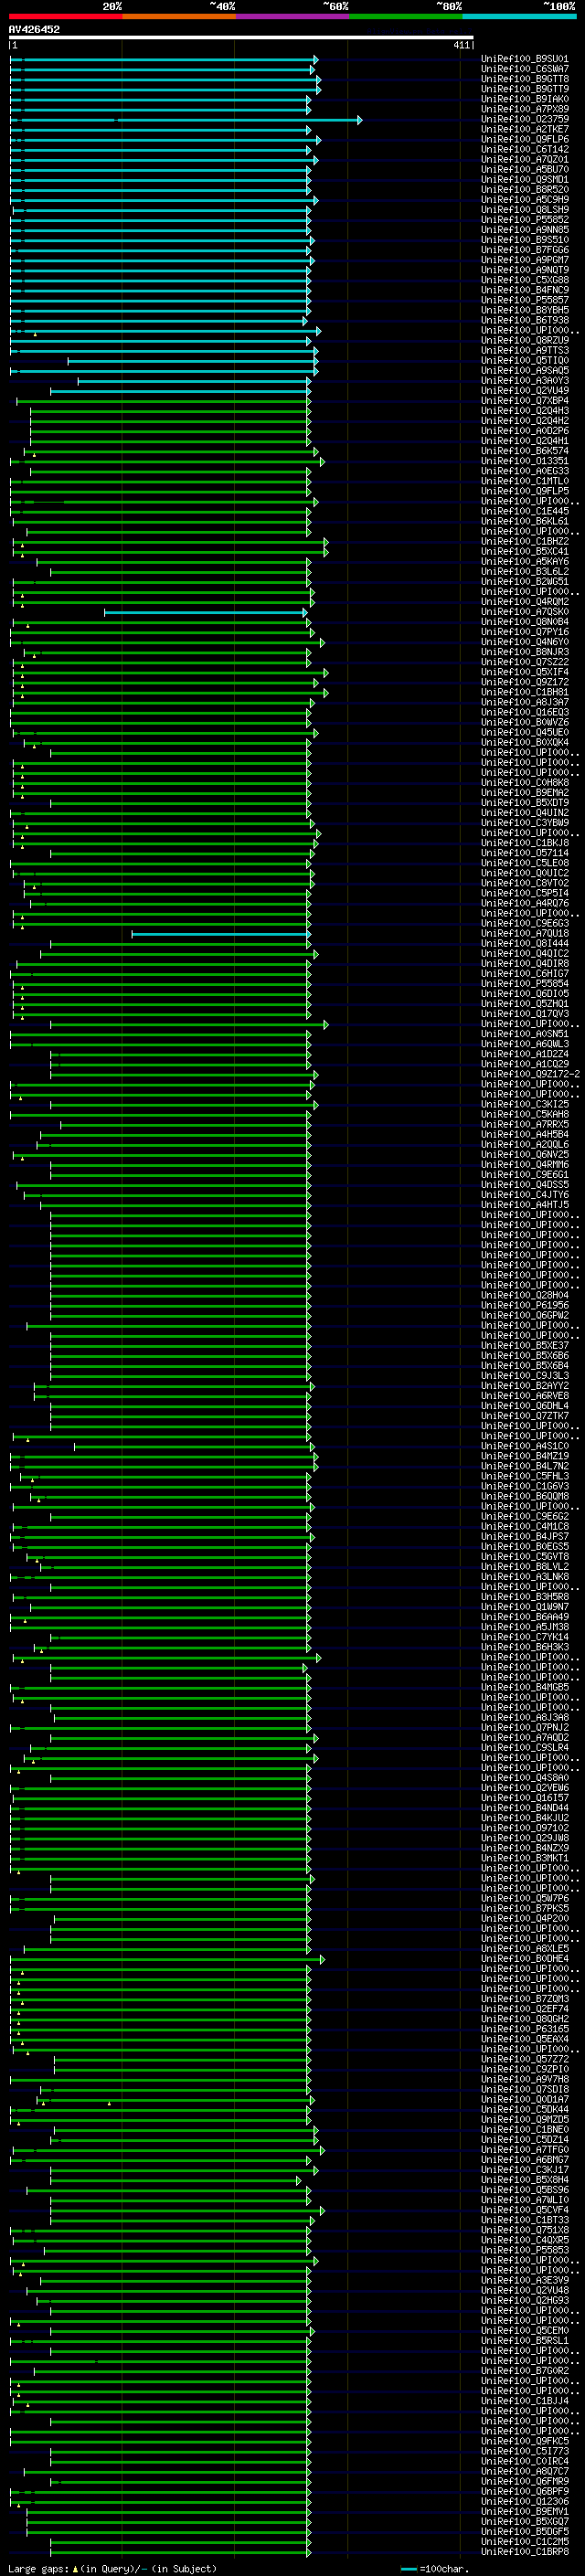Click the long cyan alignment bar for O23759

(x=186, y=120)
